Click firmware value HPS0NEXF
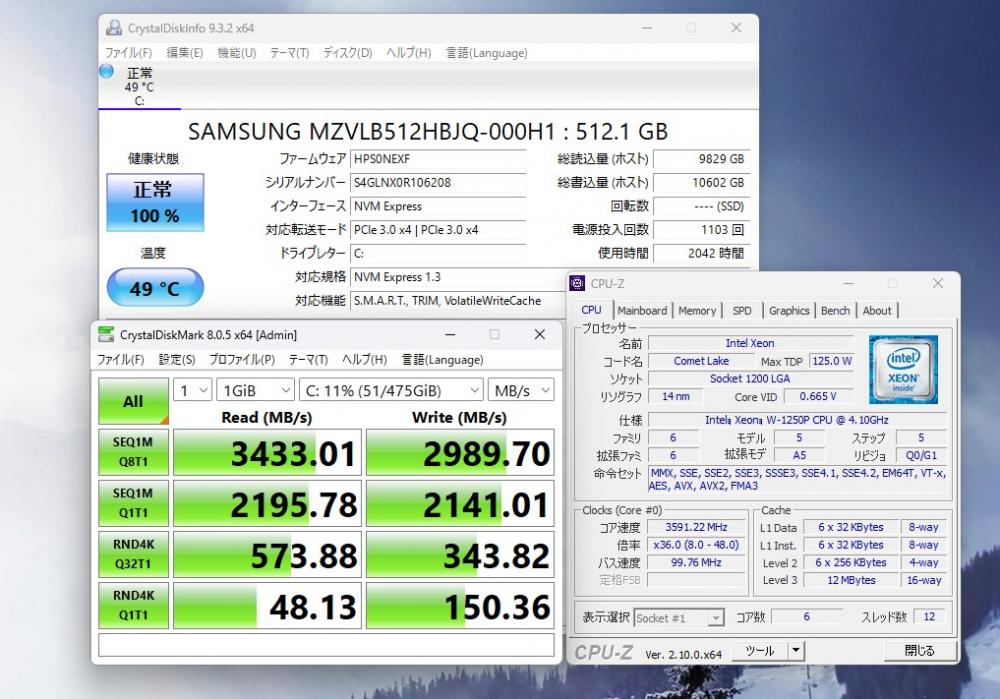The height and width of the screenshot is (699, 1000). coord(438,159)
